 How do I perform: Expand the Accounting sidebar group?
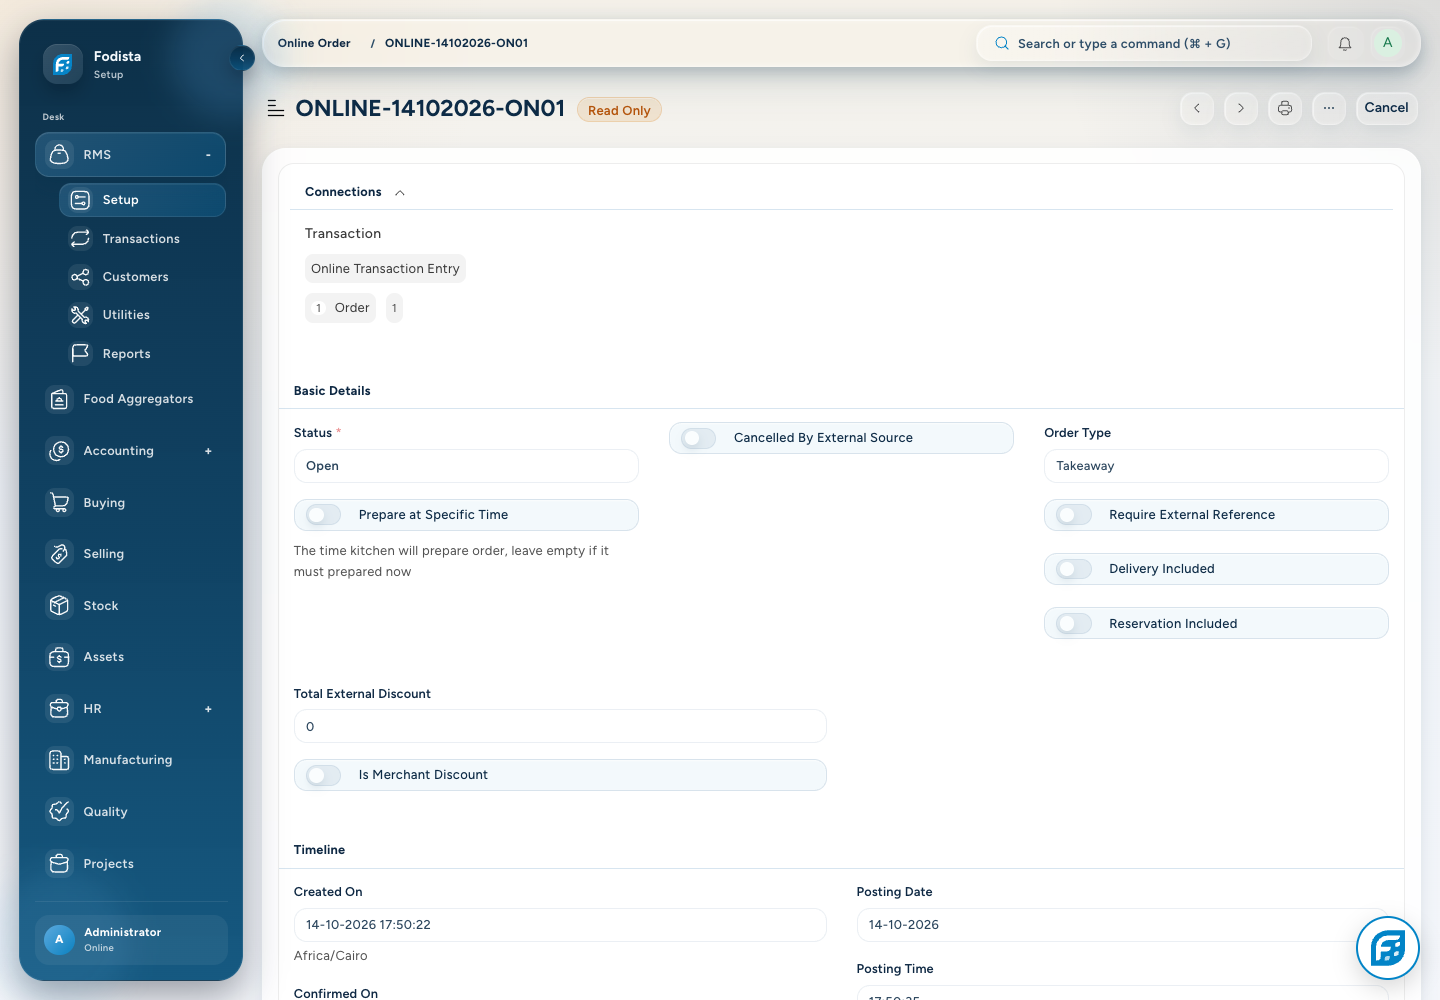(208, 451)
